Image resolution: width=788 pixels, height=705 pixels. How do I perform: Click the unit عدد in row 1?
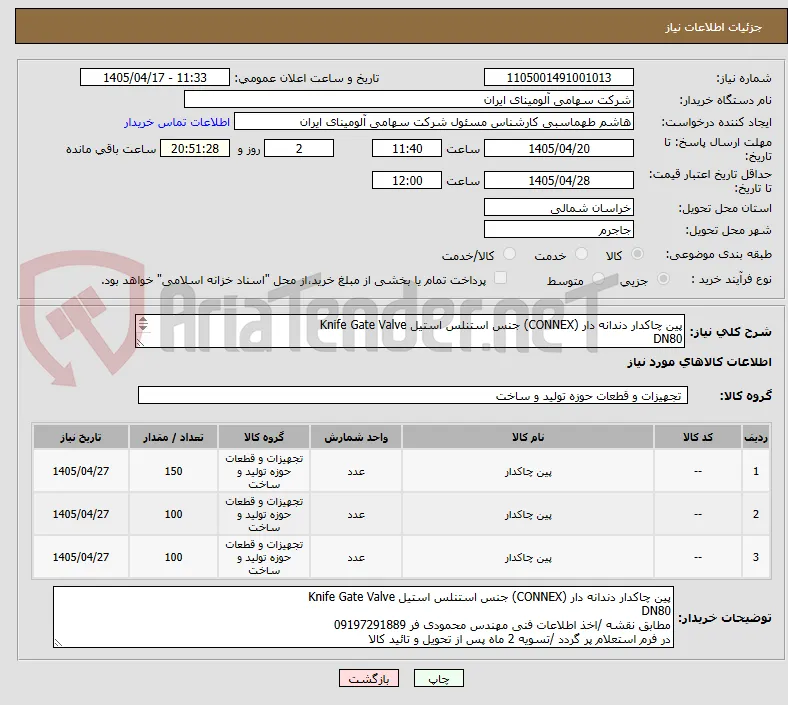[x=356, y=471]
